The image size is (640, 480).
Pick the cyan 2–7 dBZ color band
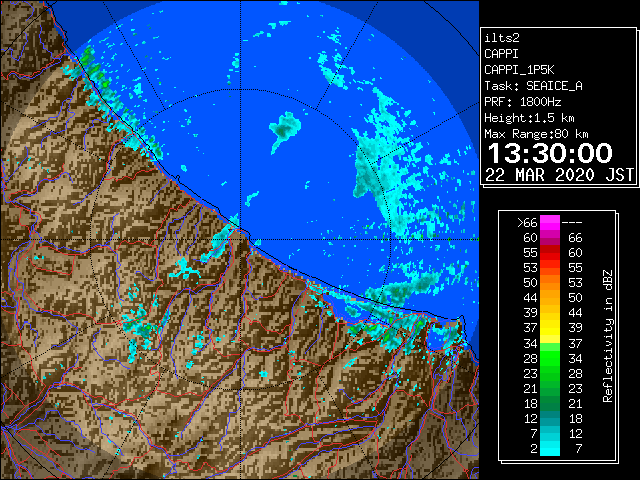click(550, 449)
